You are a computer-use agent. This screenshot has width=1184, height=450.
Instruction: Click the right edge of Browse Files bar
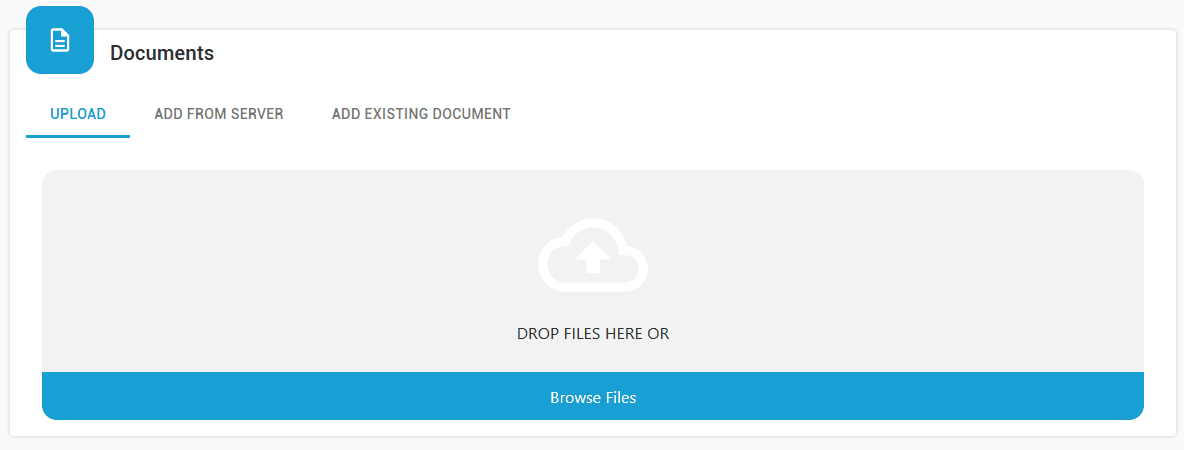[x=1125, y=397]
